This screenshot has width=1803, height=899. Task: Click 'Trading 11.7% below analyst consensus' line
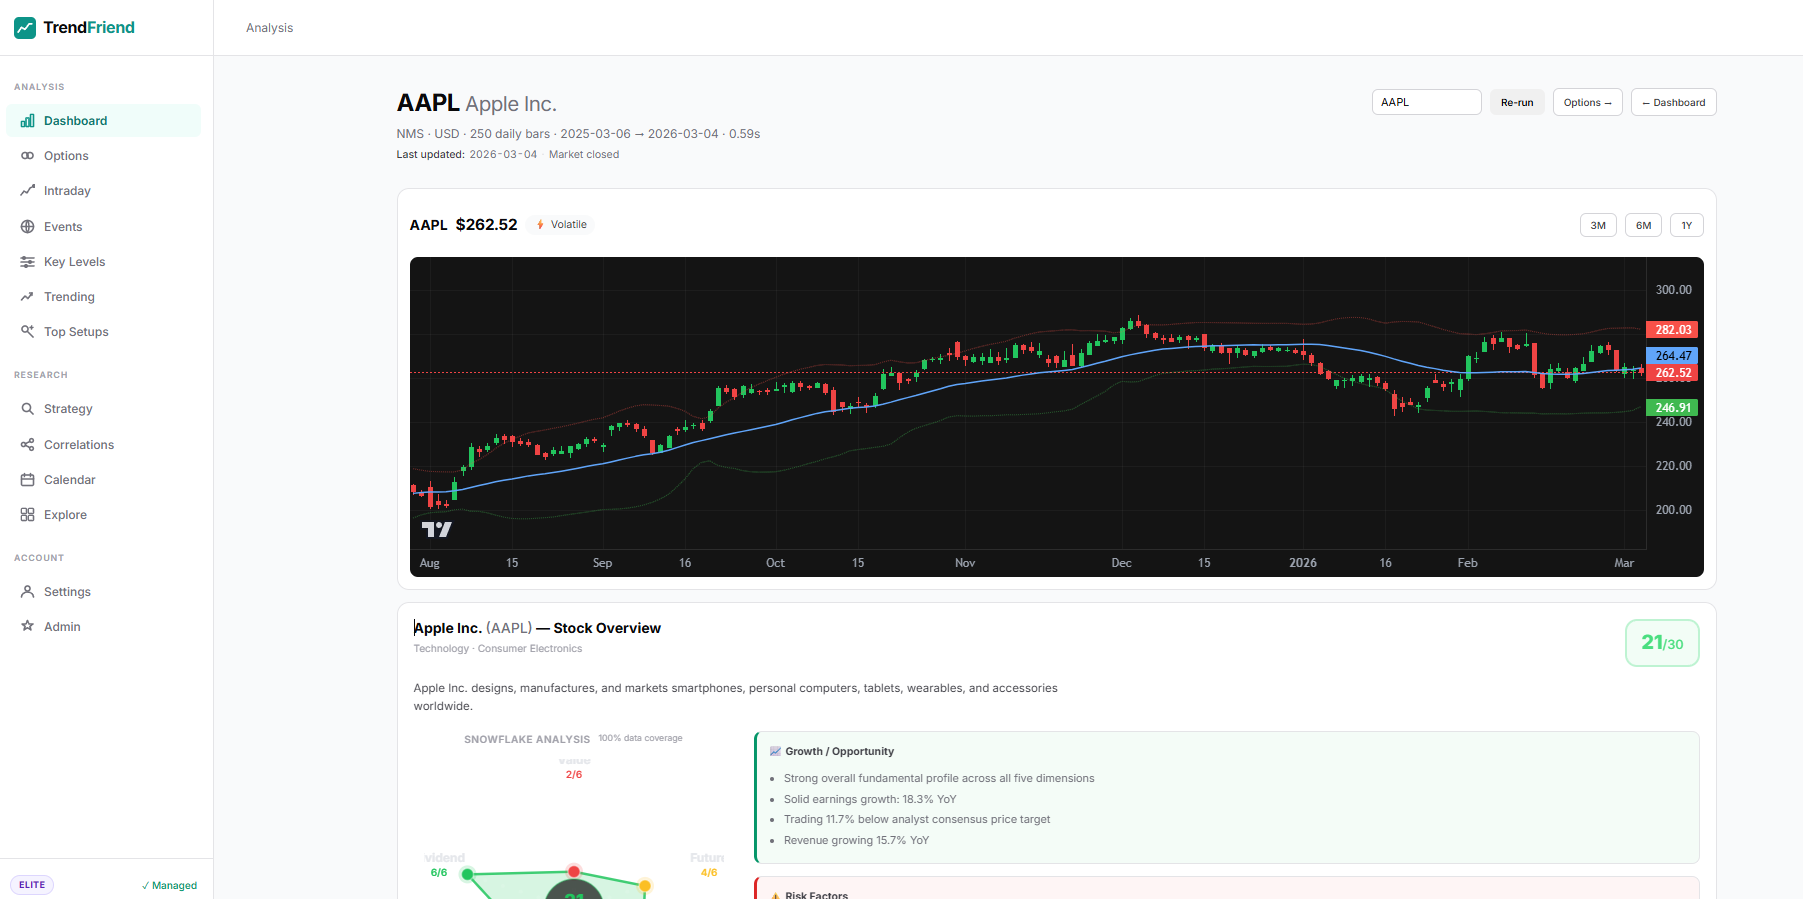(x=917, y=820)
